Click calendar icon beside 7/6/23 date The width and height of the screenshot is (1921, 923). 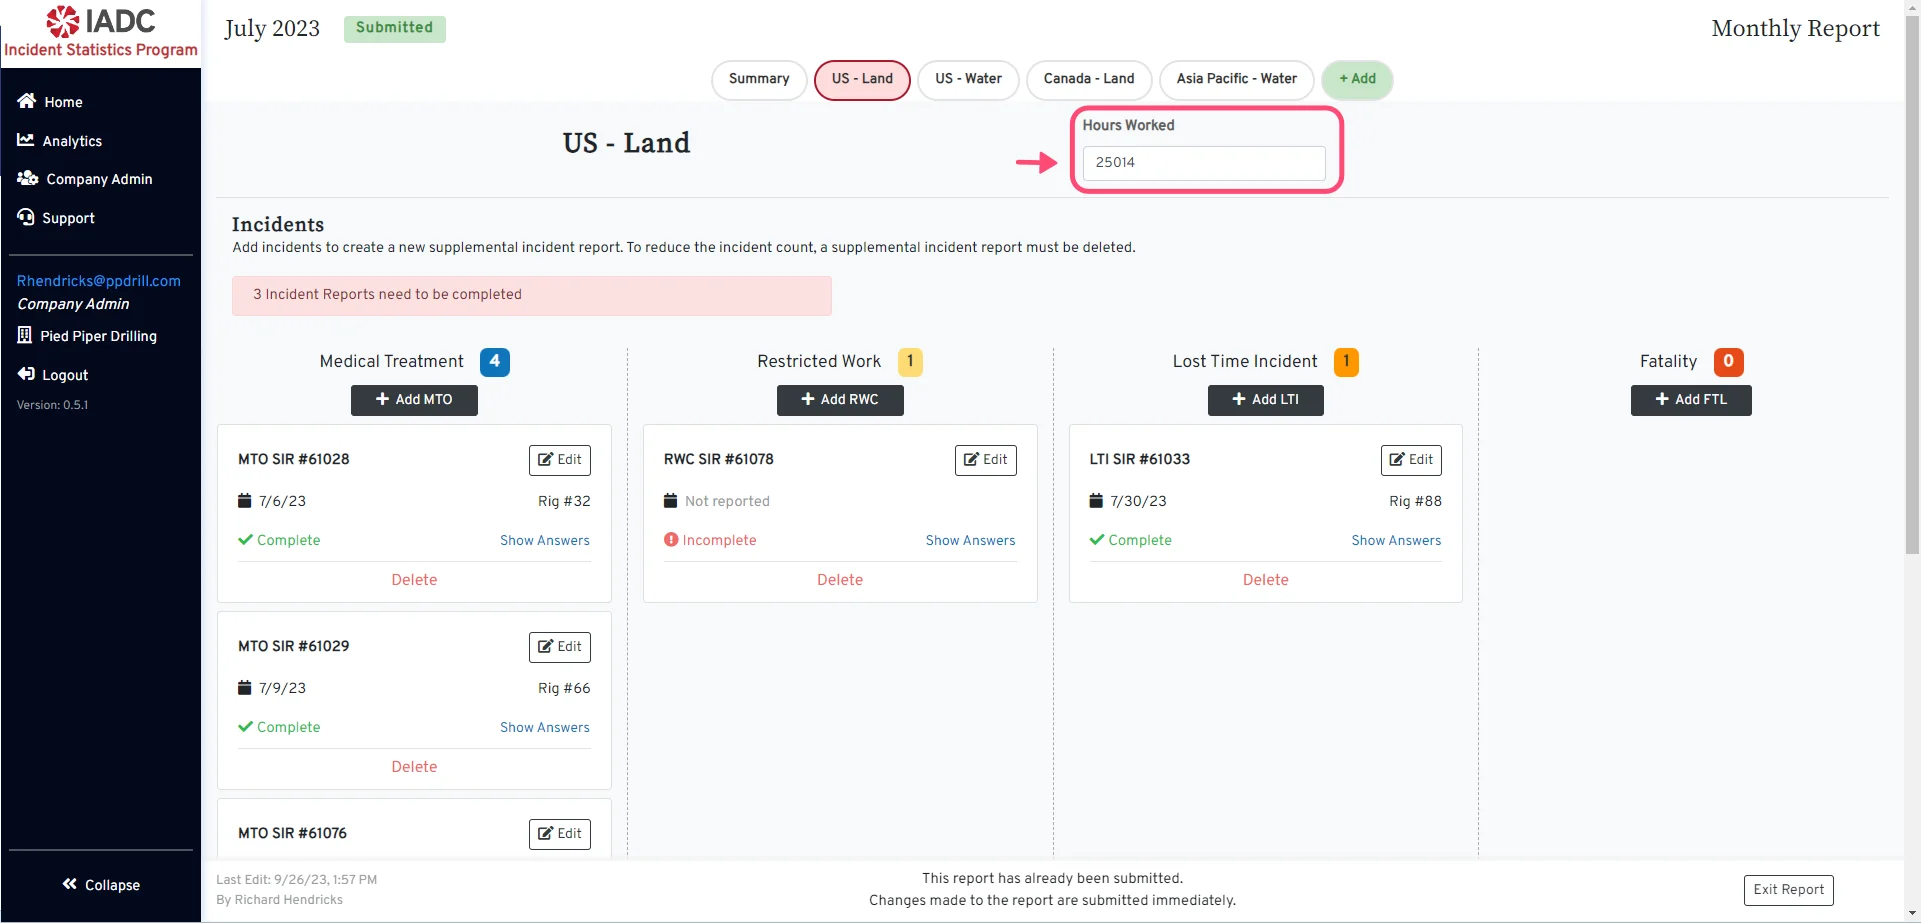245,501
